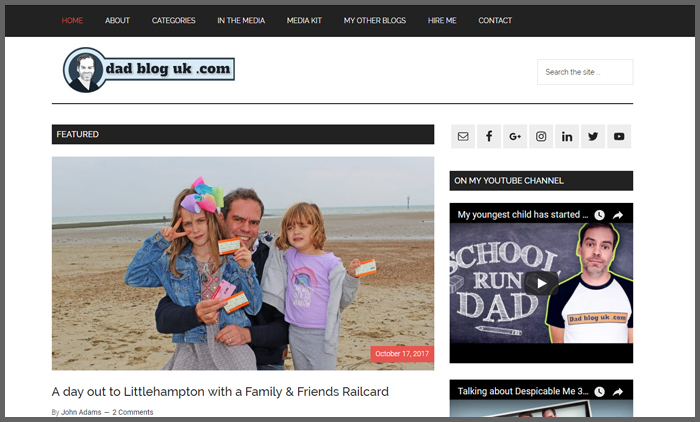This screenshot has width=700, height=422.
Task: Click Watch Later on School Run video
Action: click(x=599, y=215)
